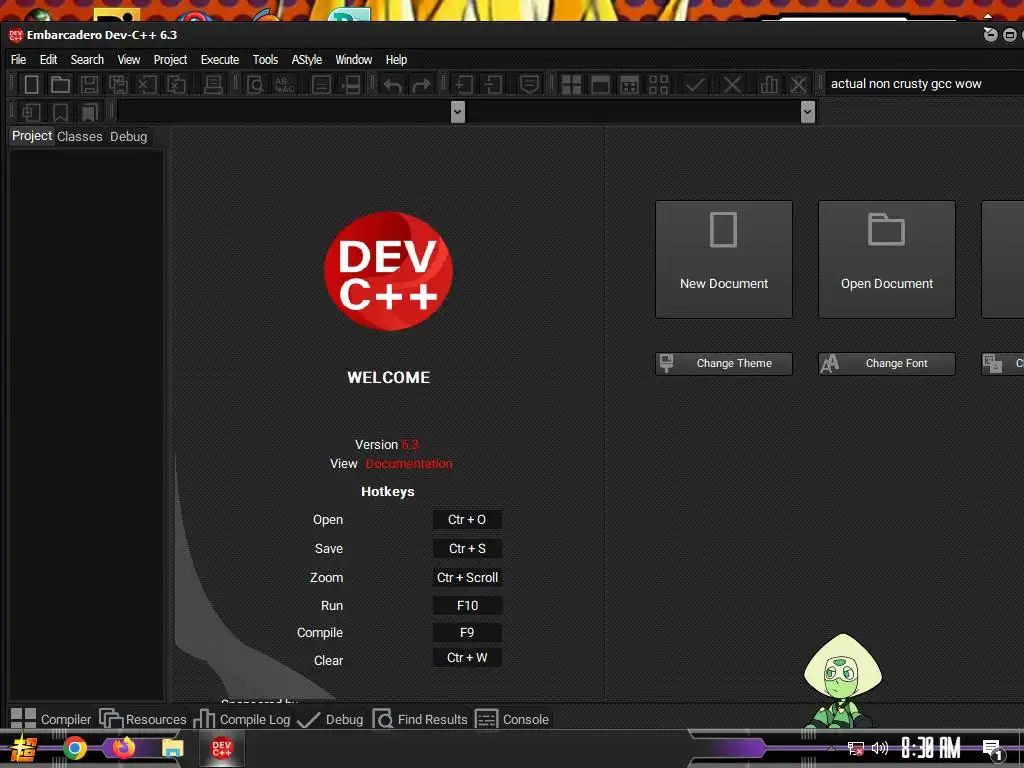Viewport: 1024px width, 768px height.
Task: Click the Unindent toolbar icon
Action: [x=493, y=84]
